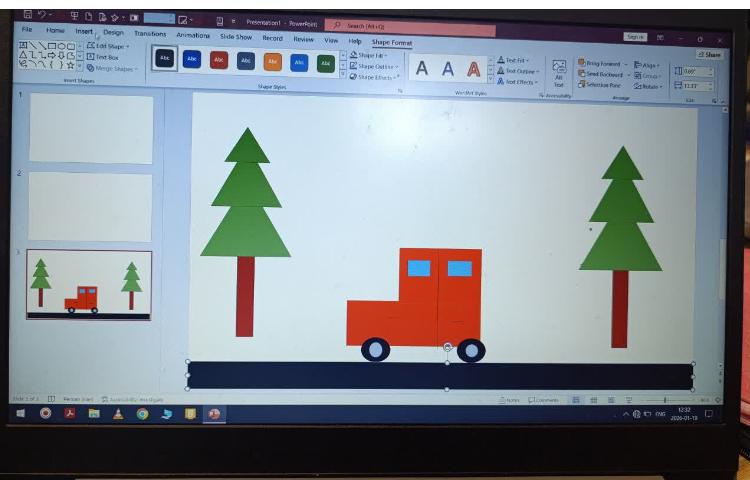
Task: Open the Selection Pane
Action: 603,85
